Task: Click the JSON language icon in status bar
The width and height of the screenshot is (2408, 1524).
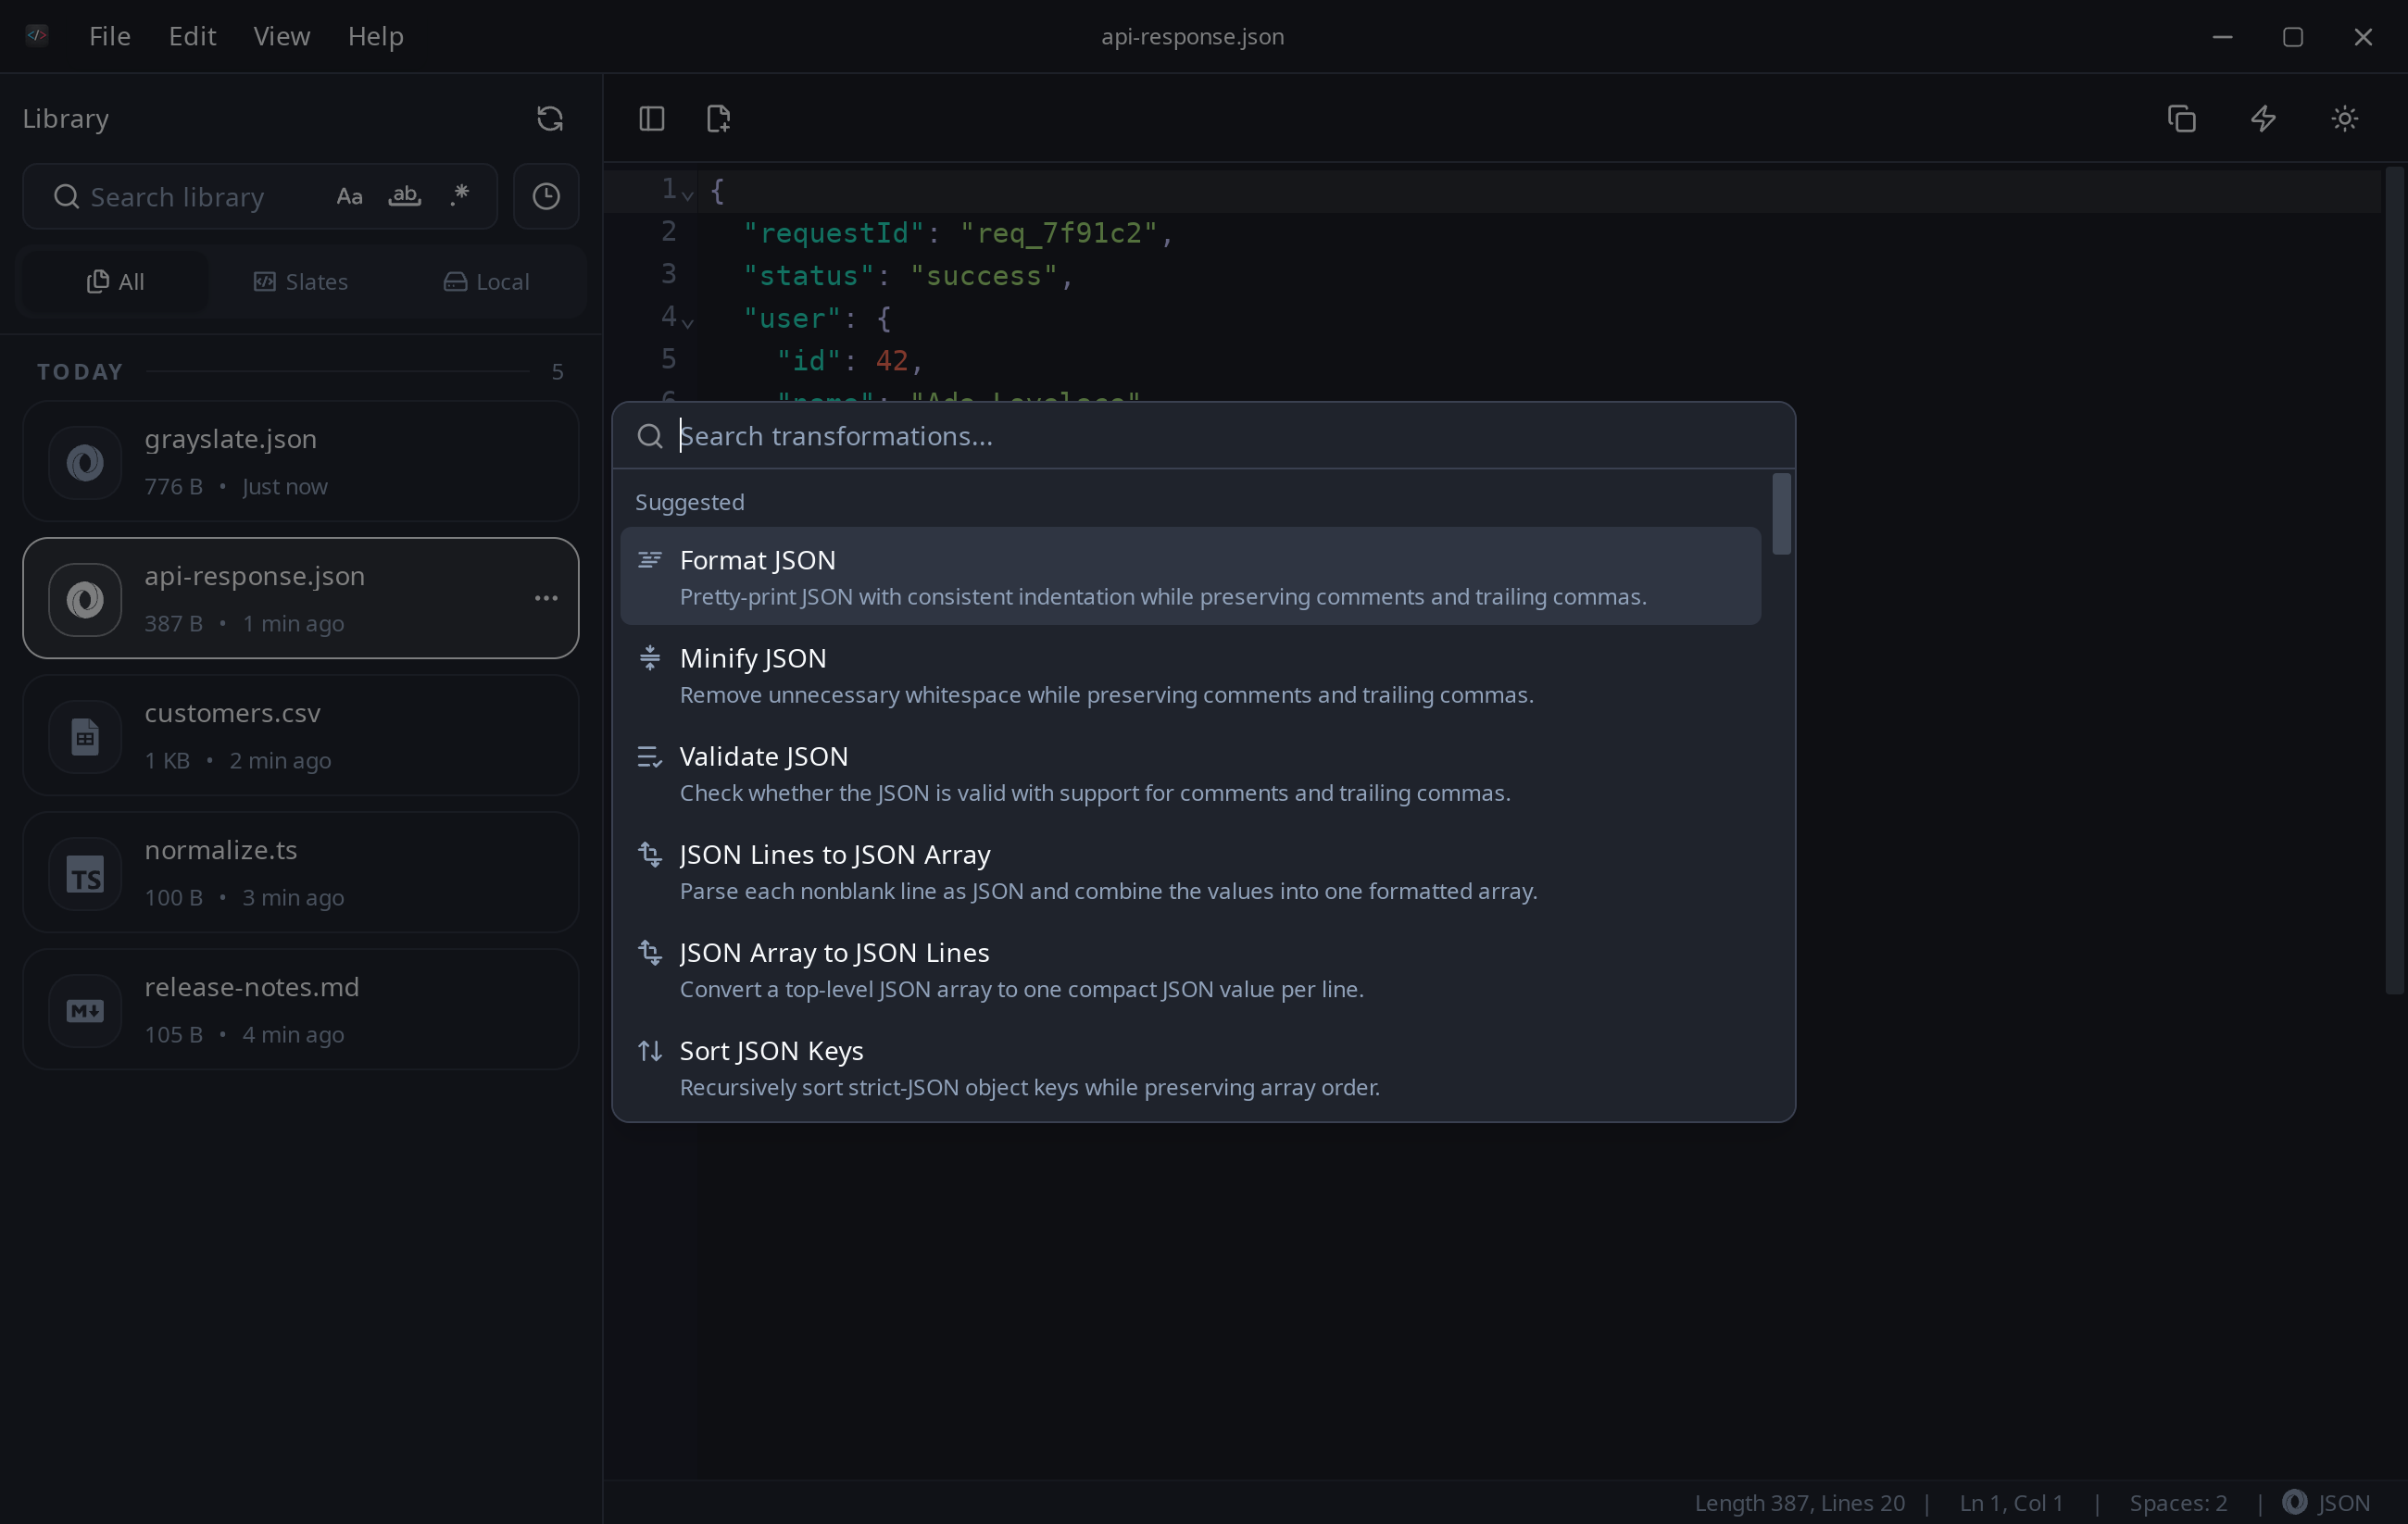Action: [x=2294, y=1502]
